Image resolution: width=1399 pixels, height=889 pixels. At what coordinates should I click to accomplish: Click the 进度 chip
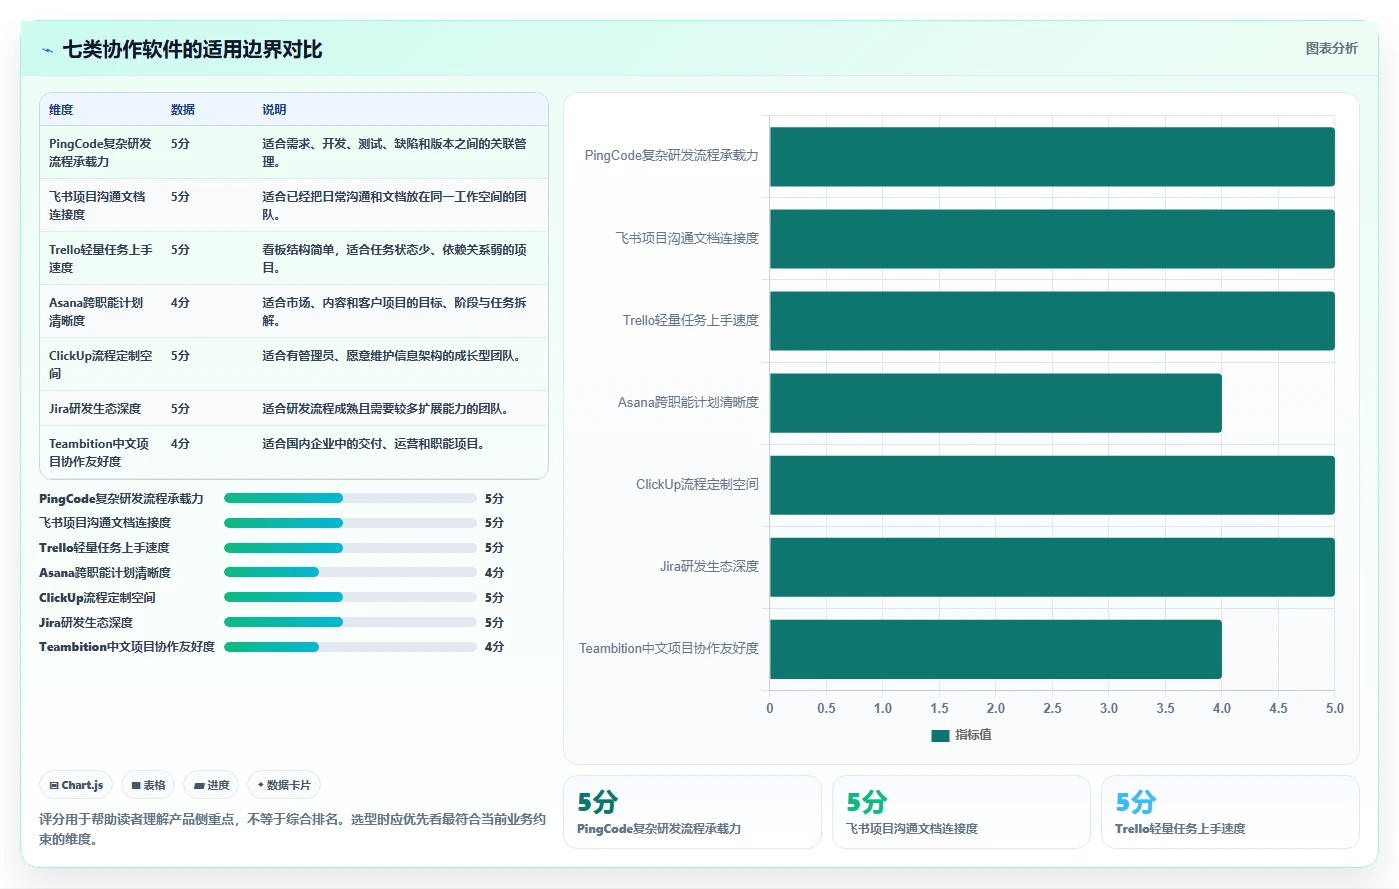coord(211,785)
